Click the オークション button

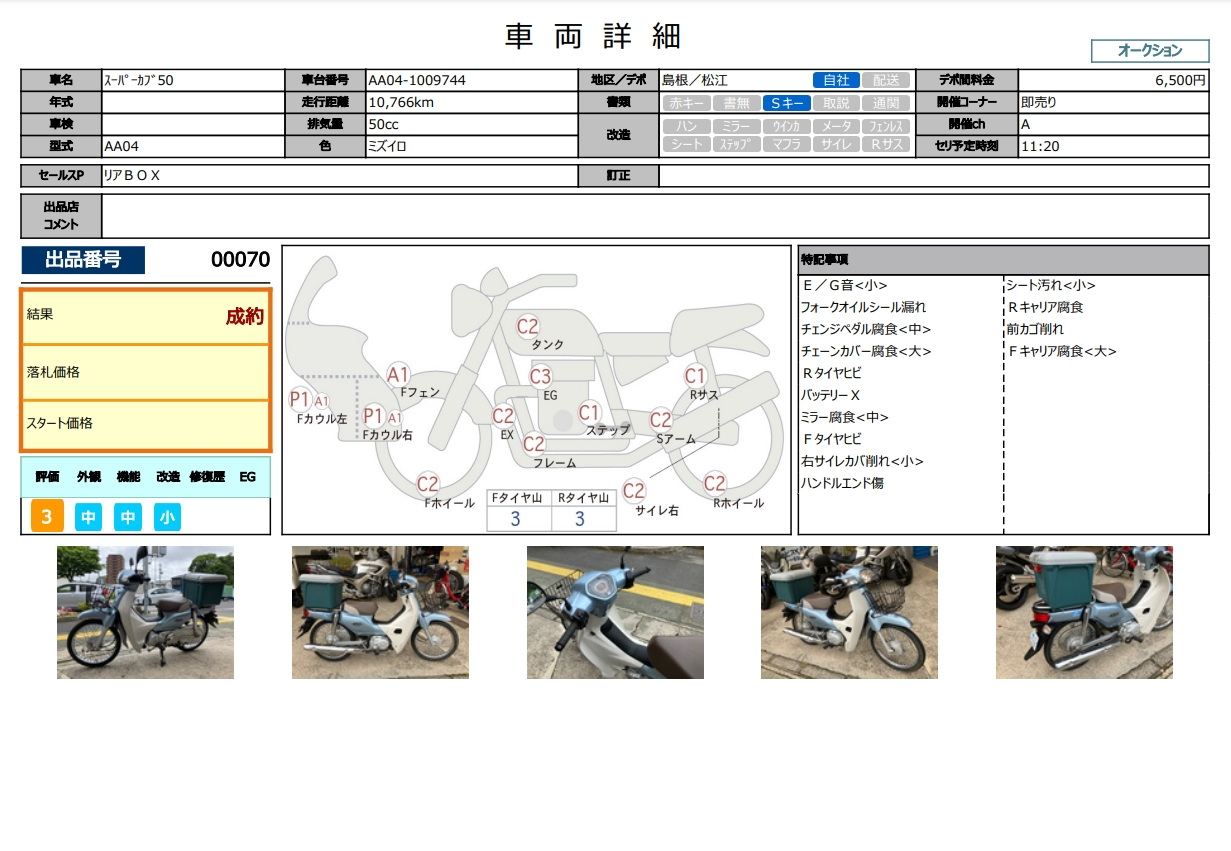(1149, 51)
